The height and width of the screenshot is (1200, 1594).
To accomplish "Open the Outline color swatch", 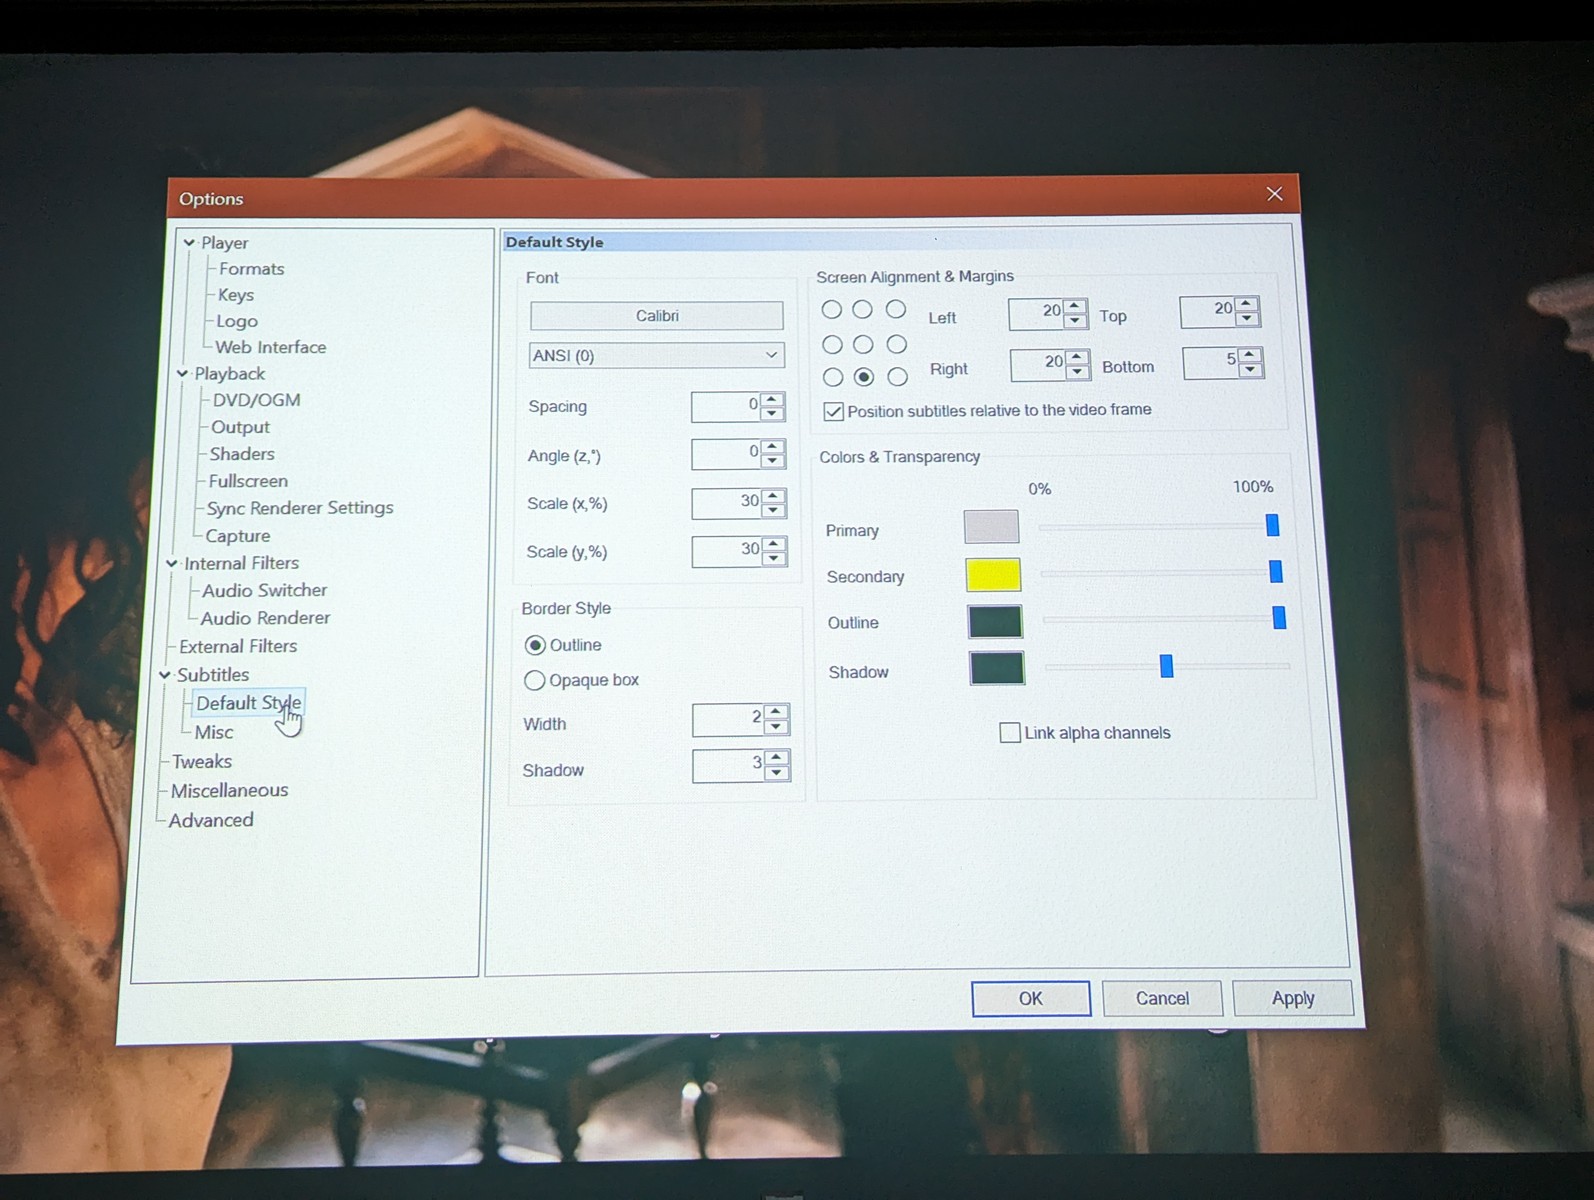I will [x=995, y=621].
